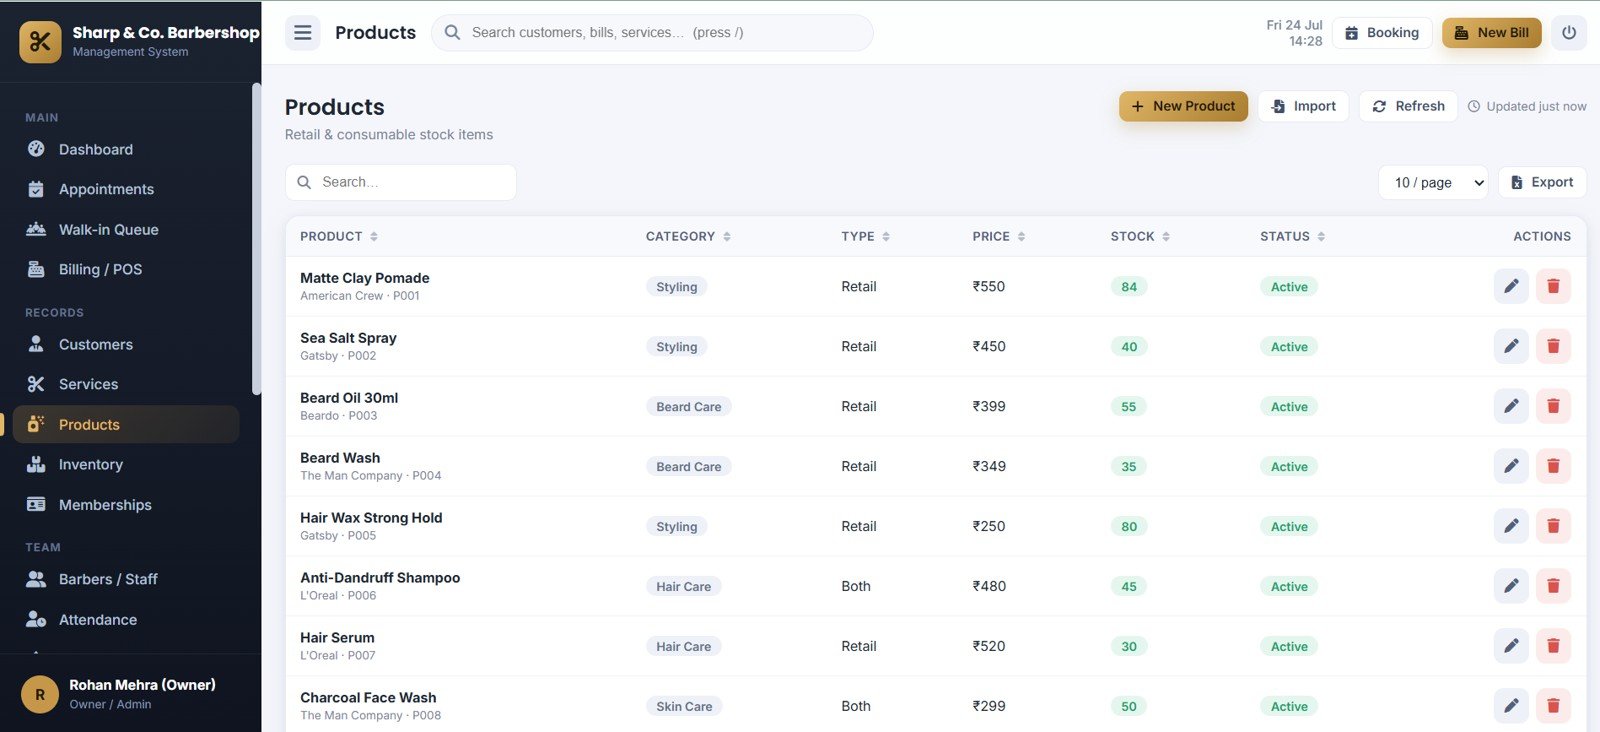Sort table by Product column
This screenshot has width=1600, height=732.
point(339,237)
